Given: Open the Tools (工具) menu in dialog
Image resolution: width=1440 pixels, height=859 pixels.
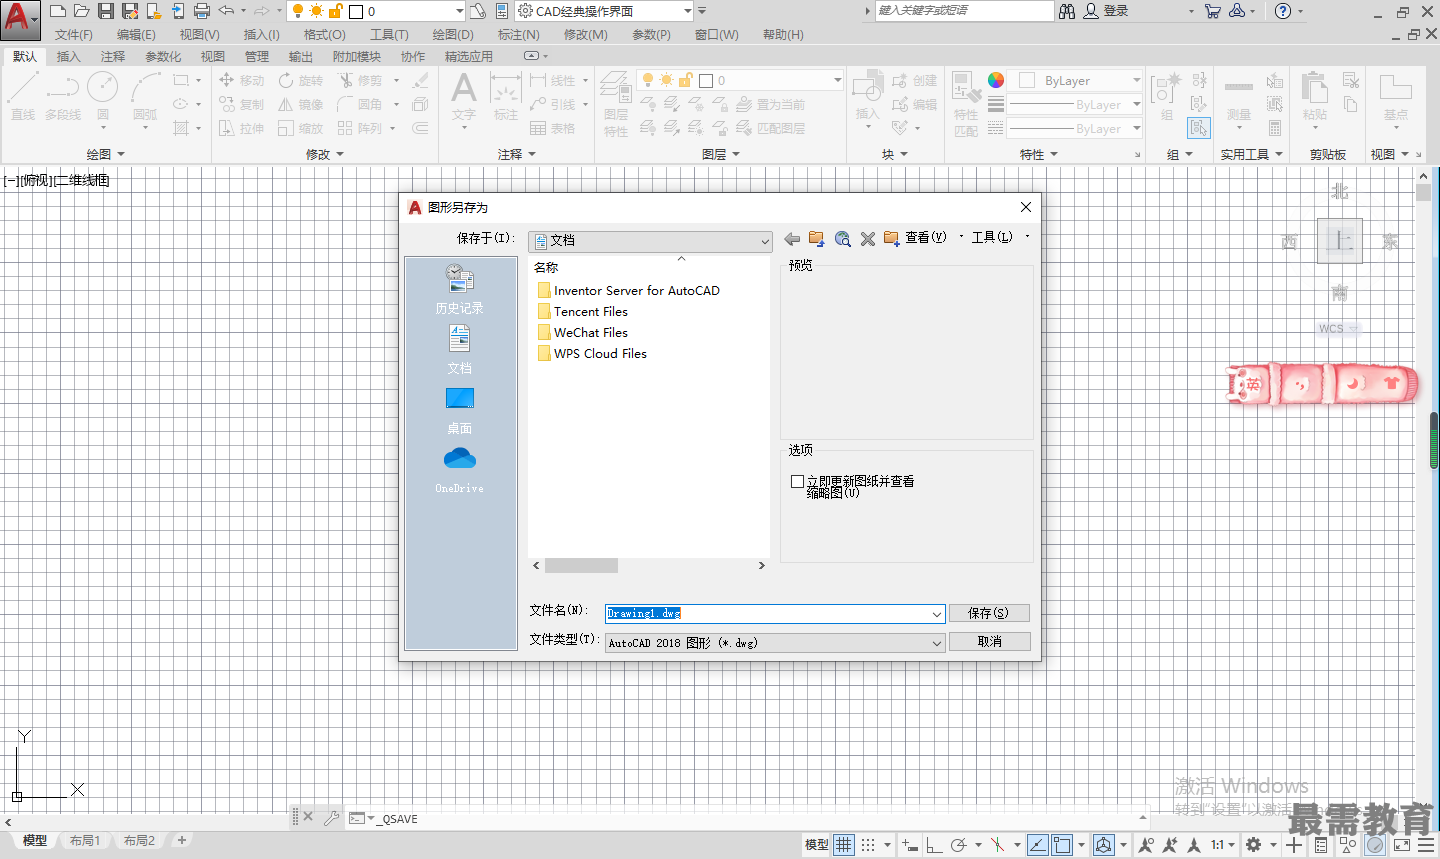Looking at the screenshot, I should tap(992, 238).
